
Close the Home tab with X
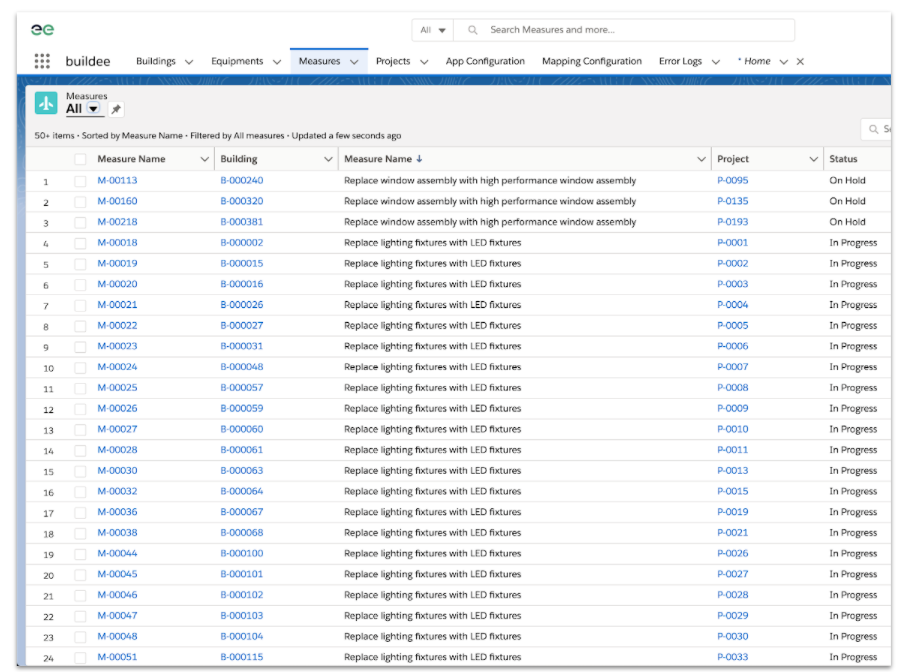[x=800, y=62]
